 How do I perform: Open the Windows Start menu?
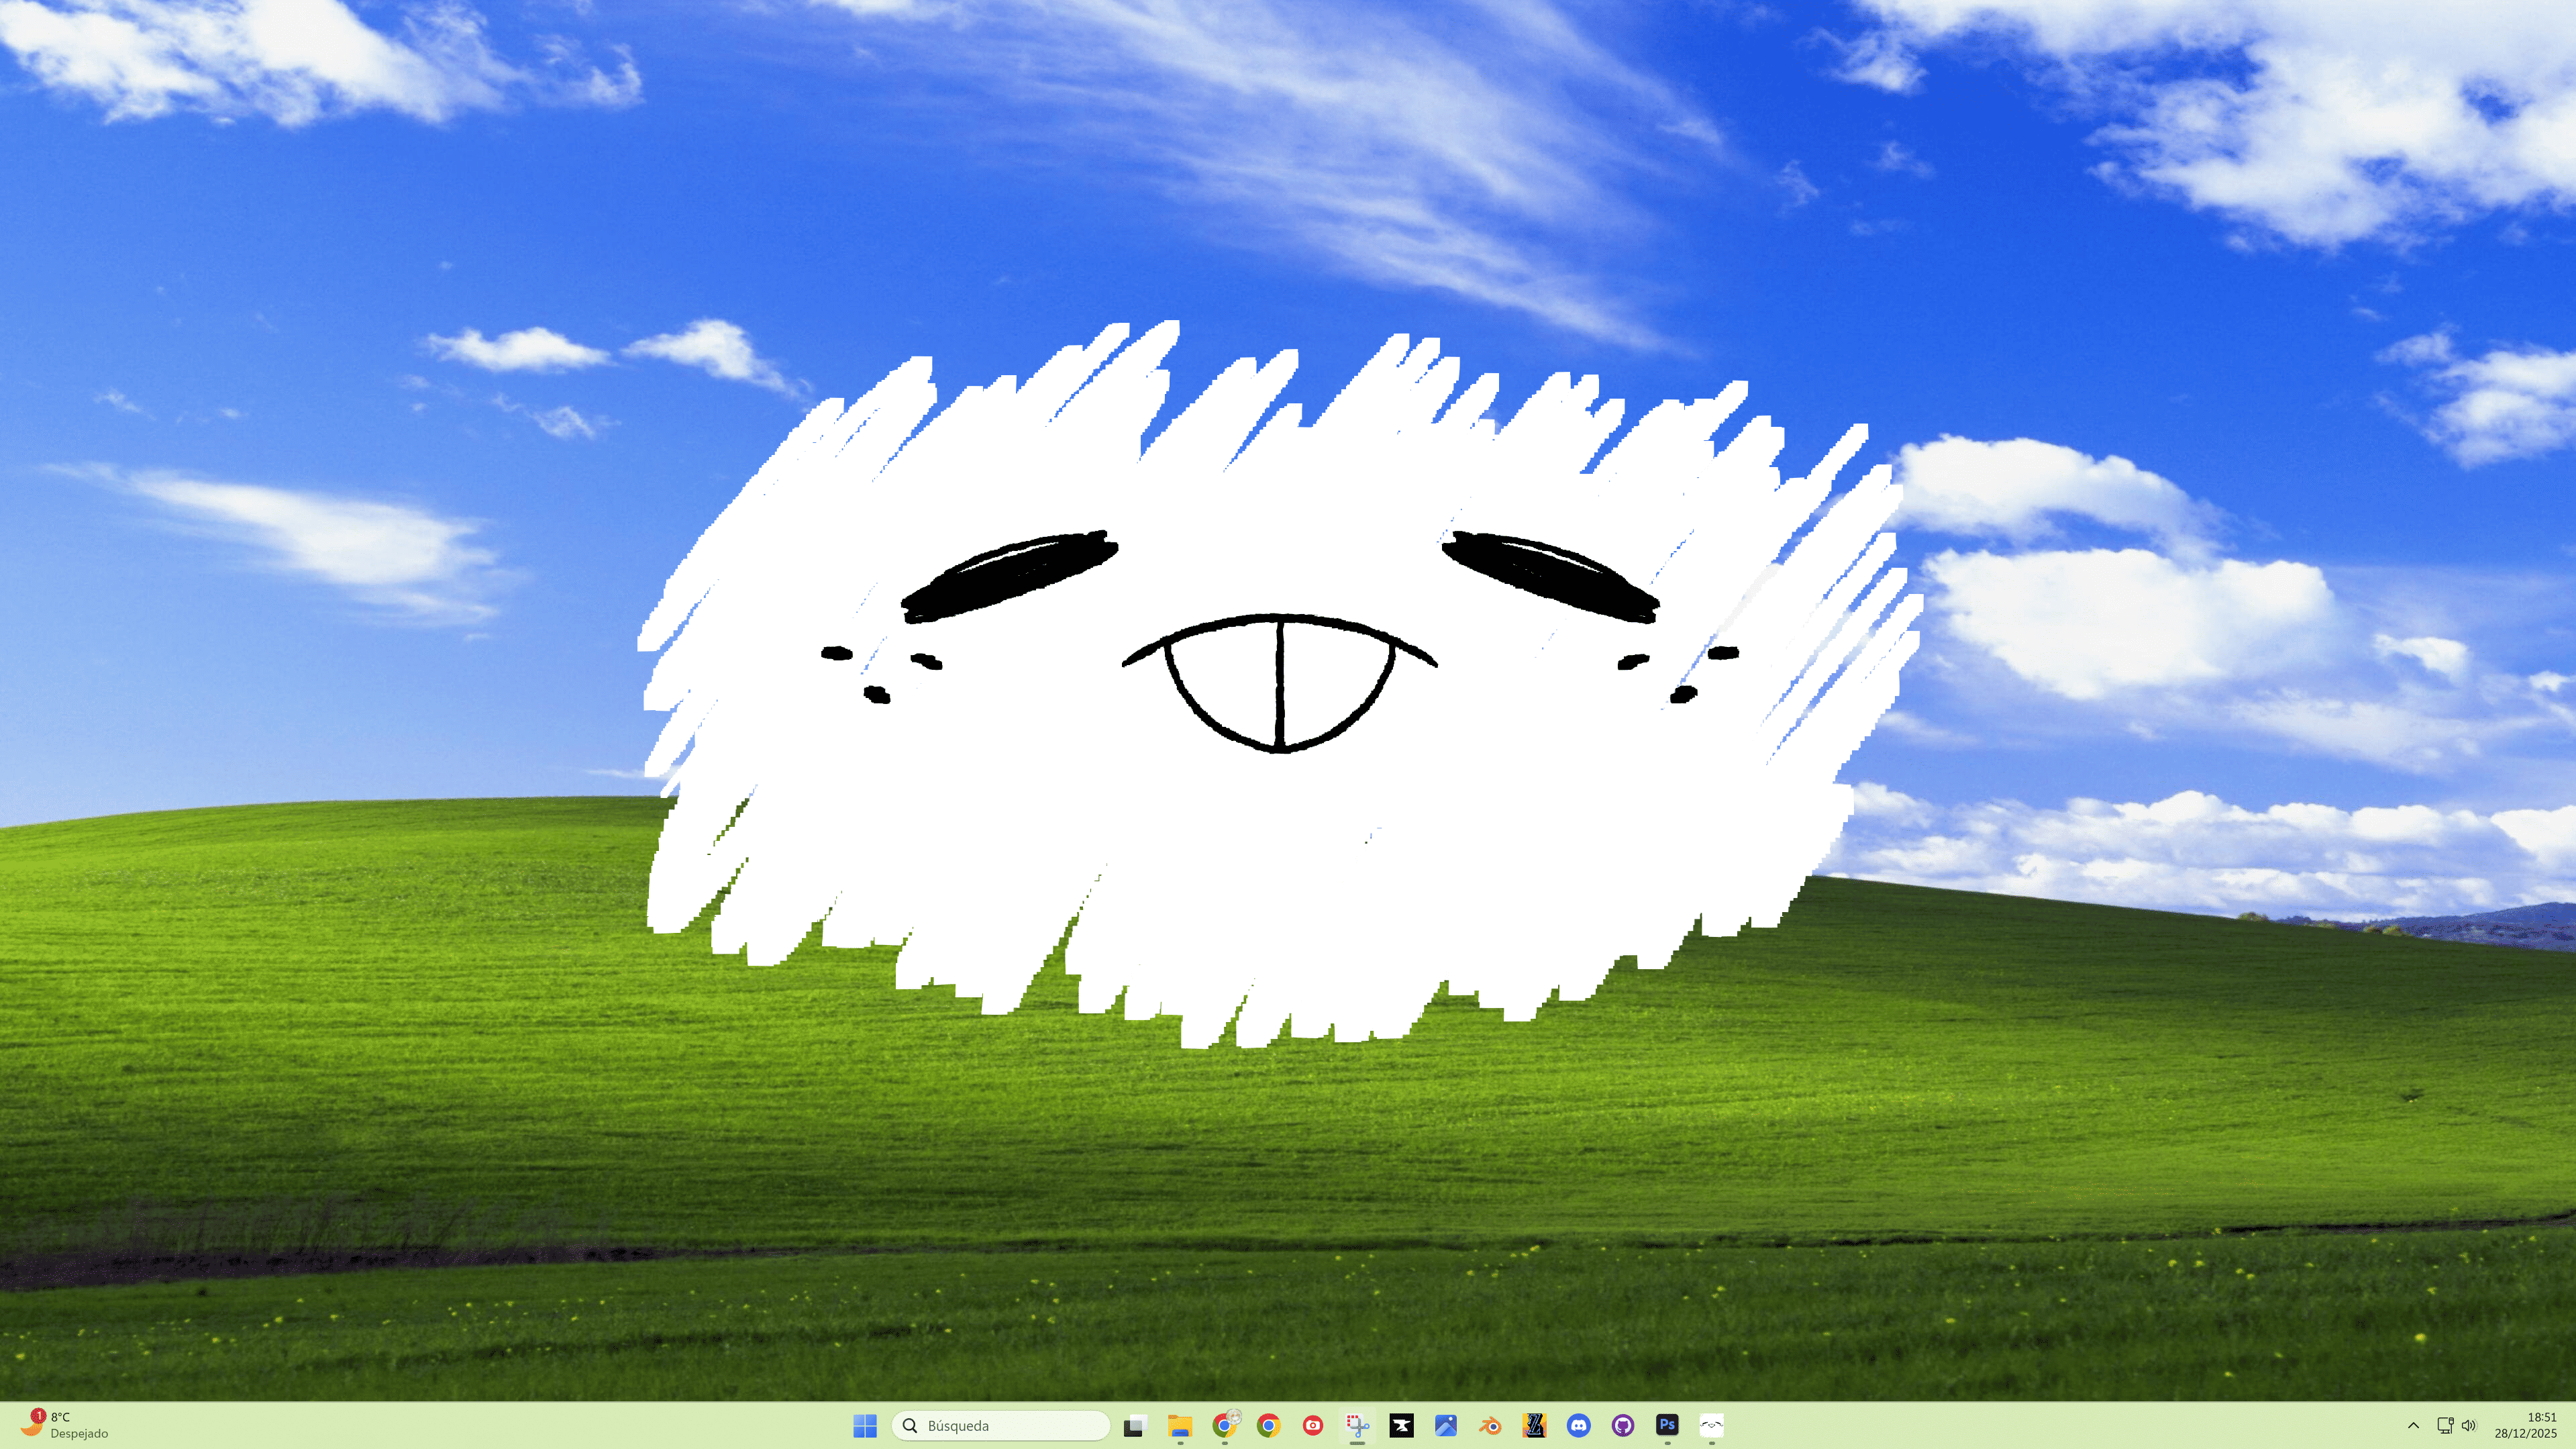point(865,1425)
